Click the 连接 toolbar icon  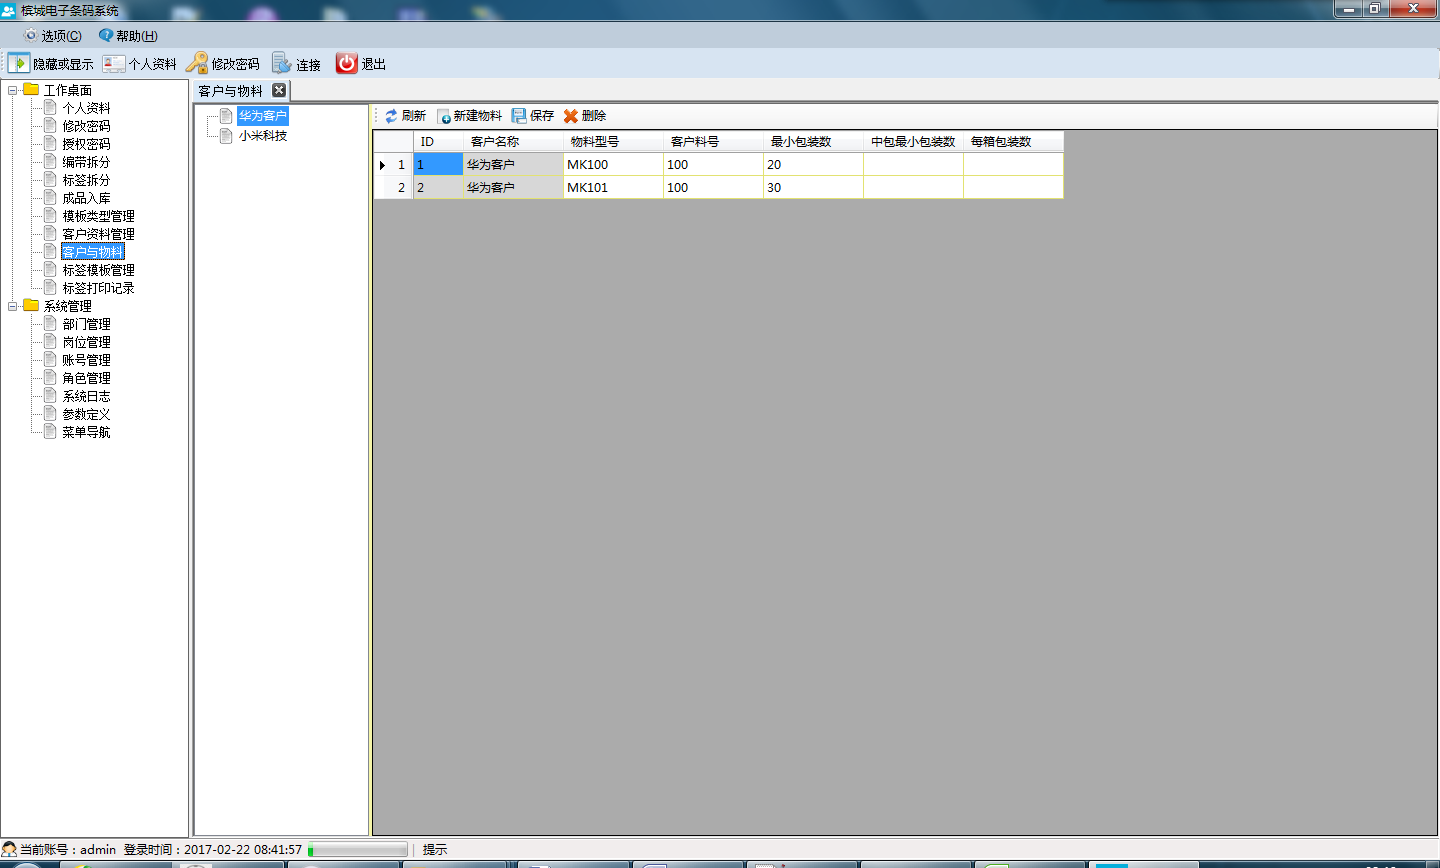(282, 63)
